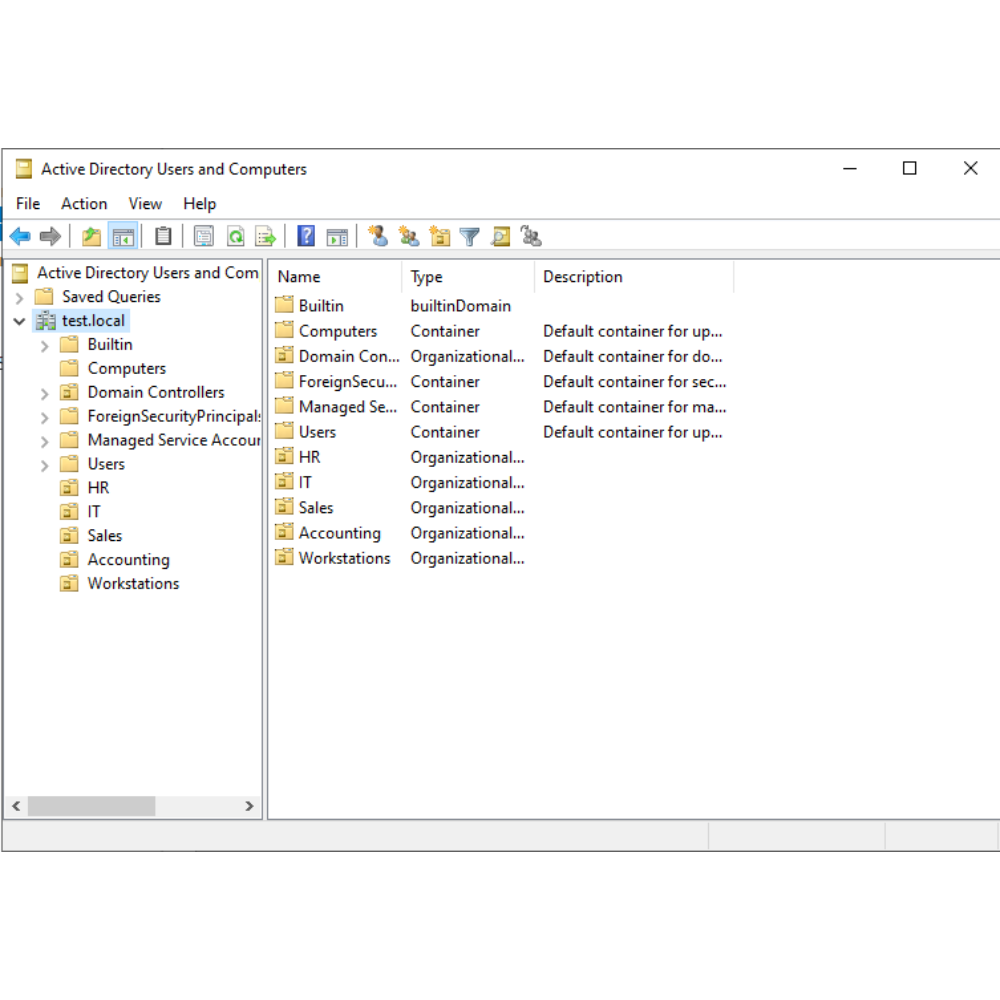Screen dimensions: 1000x1000
Task: Click Add to group toolbar icon
Action: [531, 236]
